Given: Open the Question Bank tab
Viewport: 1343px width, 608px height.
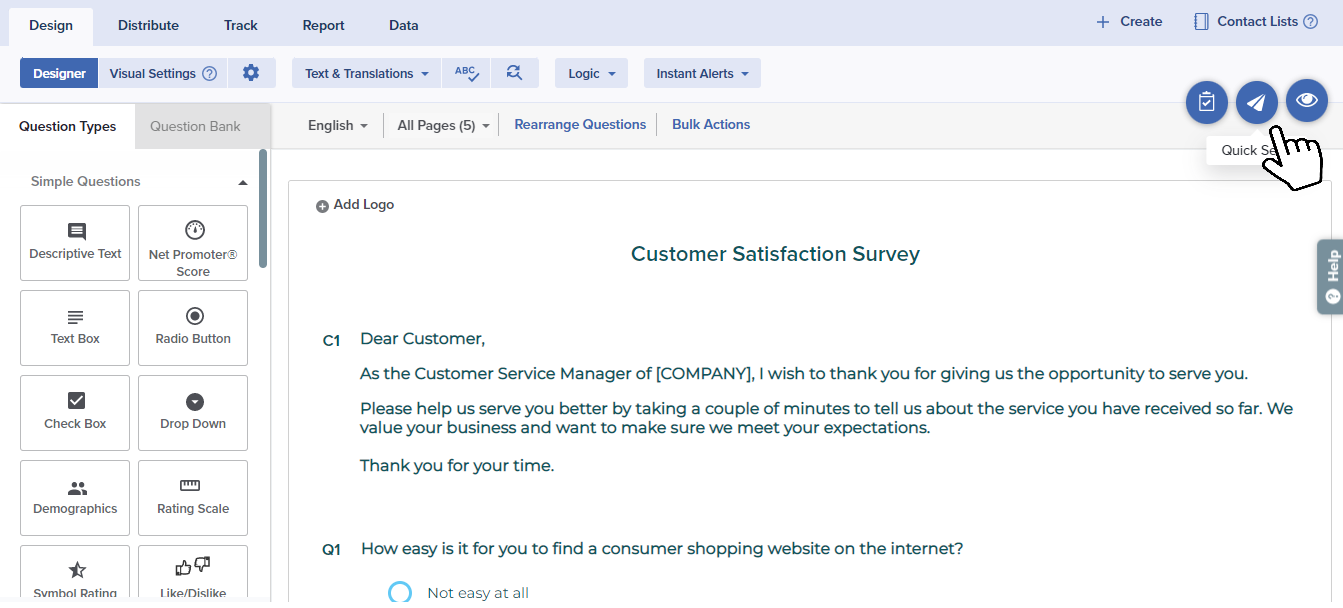Looking at the screenshot, I should coord(195,126).
